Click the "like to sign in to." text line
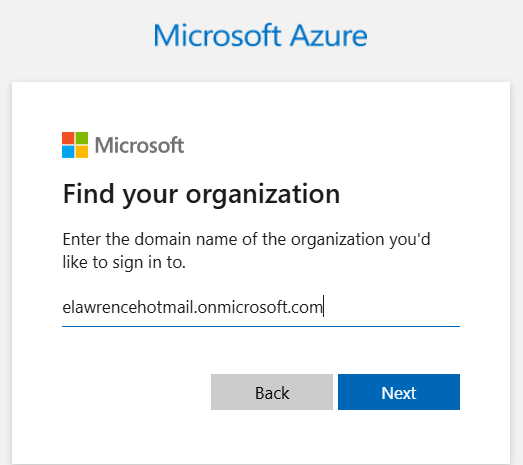The width and height of the screenshot is (523, 465). coord(124,263)
